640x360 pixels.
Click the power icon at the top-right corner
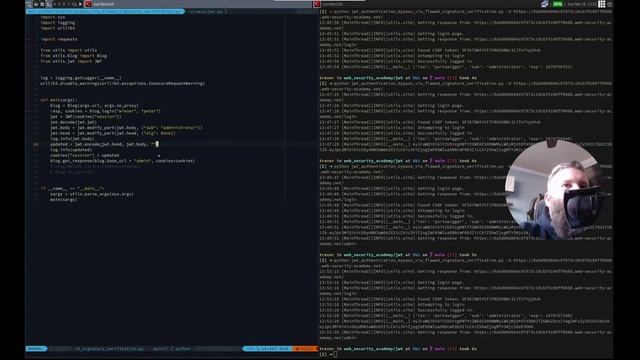click(610, 4)
